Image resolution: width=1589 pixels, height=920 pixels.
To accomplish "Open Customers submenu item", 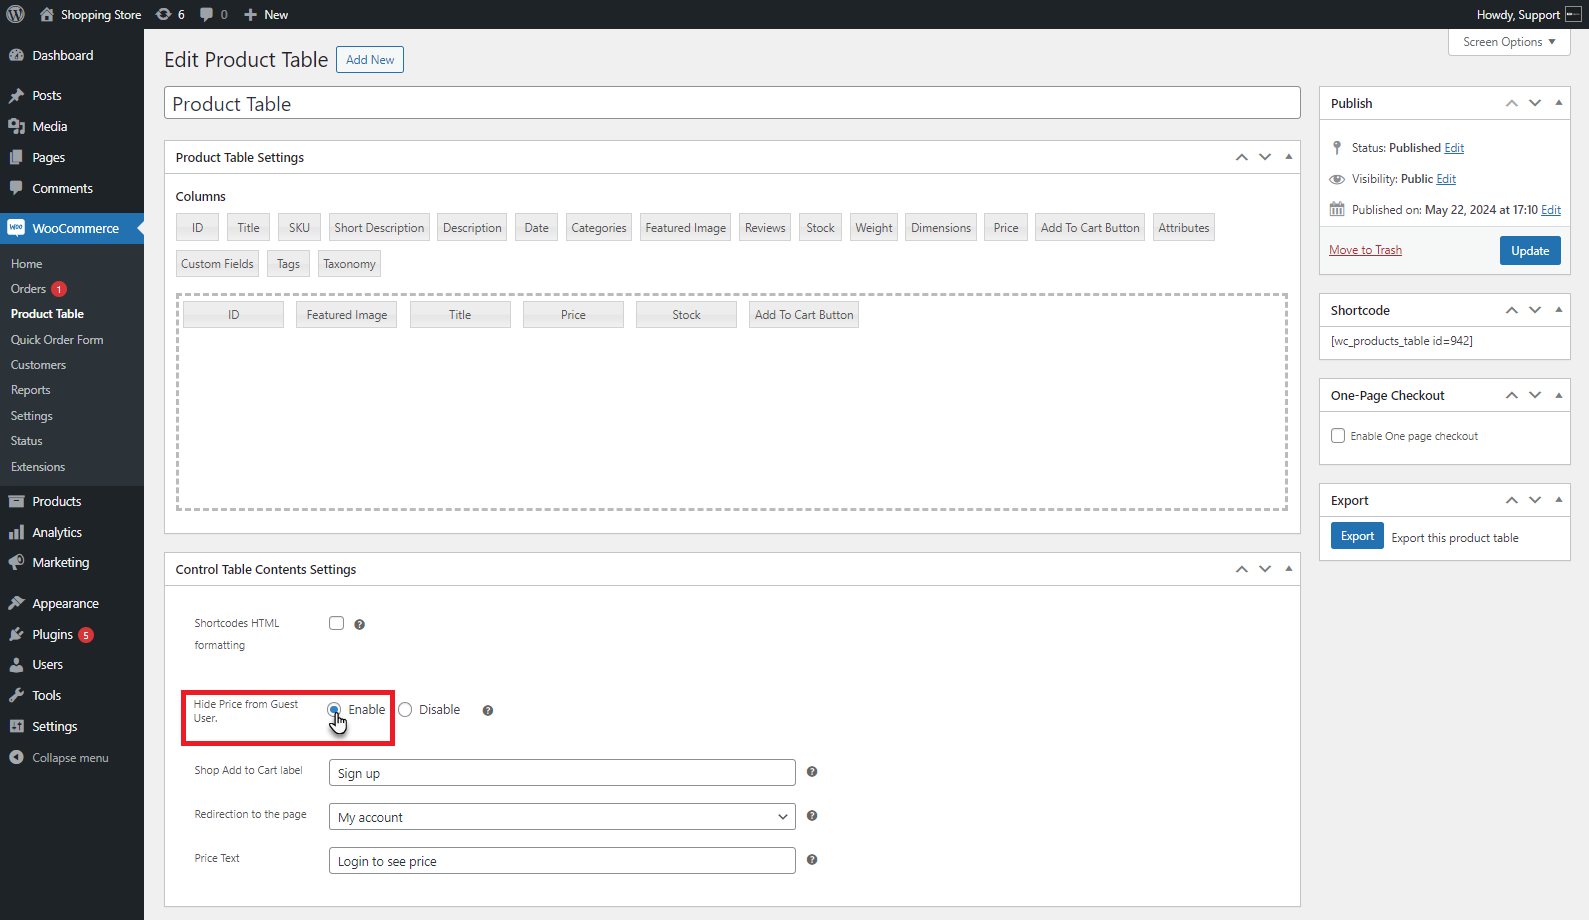I will tap(38, 365).
